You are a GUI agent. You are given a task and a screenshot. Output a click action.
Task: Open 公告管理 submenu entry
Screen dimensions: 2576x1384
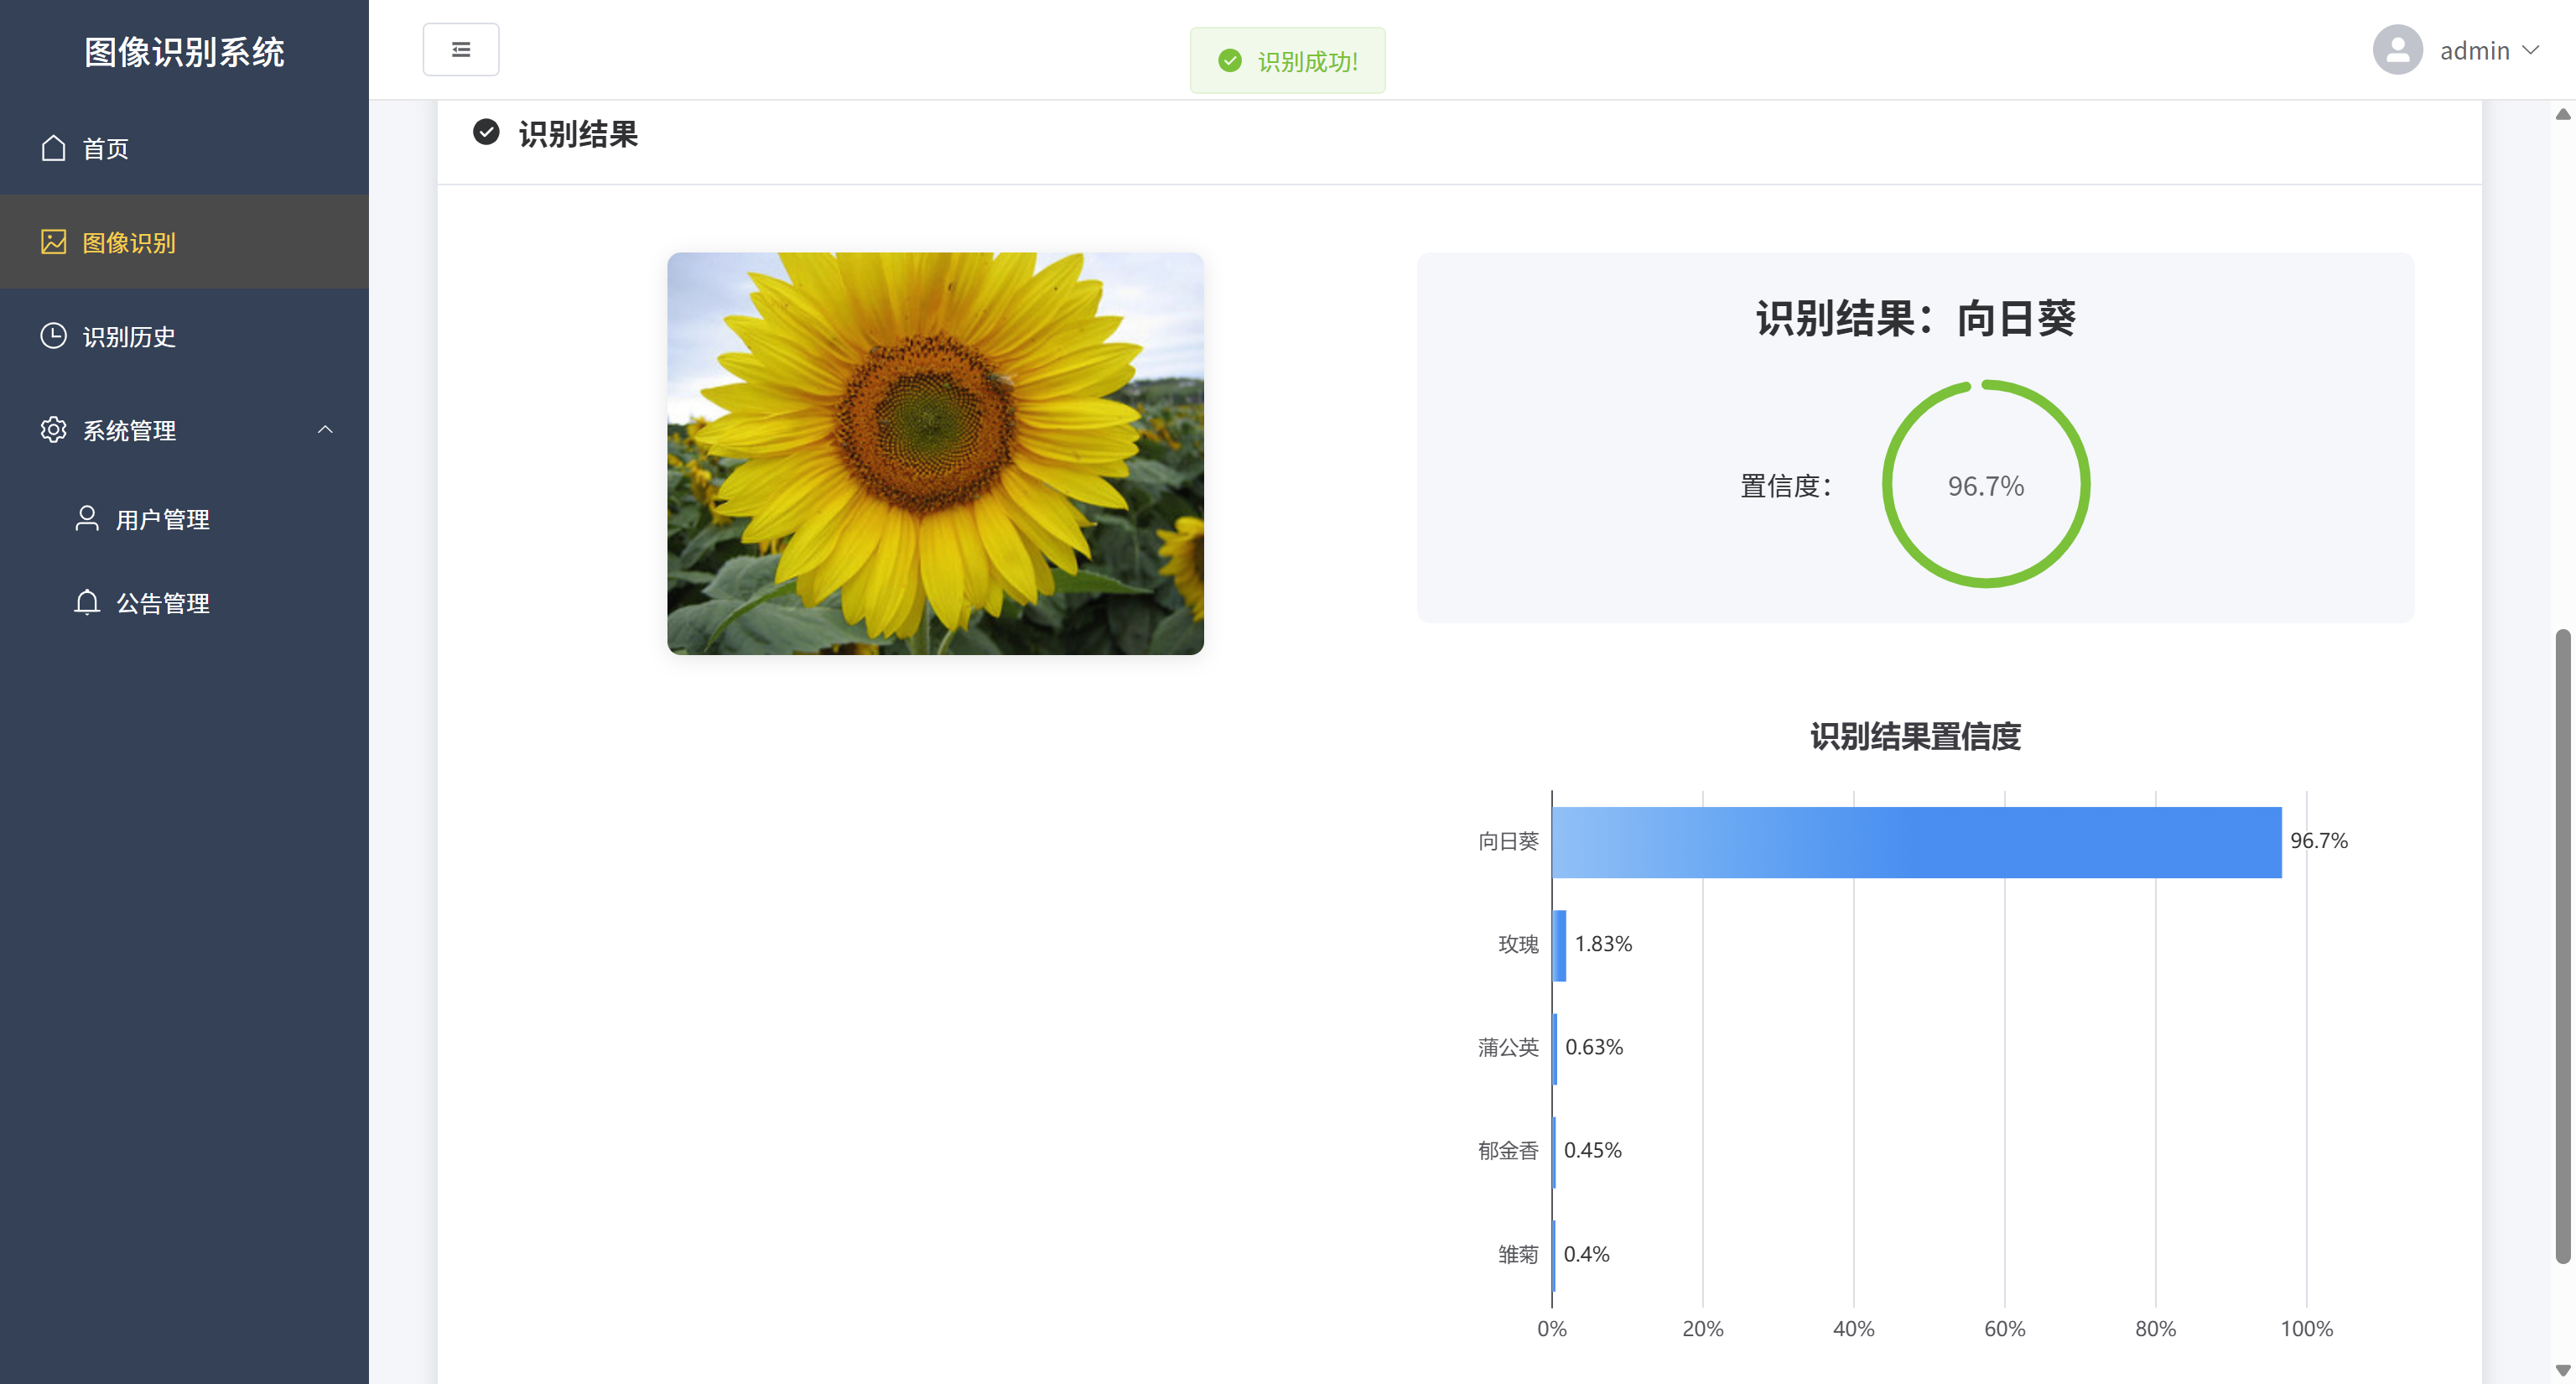coord(162,604)
